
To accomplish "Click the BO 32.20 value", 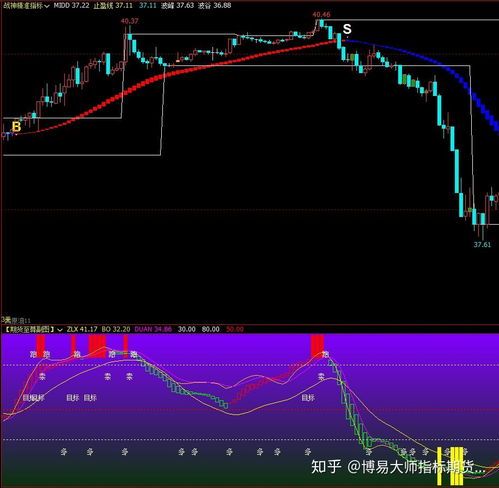I will tap(116, 329).
